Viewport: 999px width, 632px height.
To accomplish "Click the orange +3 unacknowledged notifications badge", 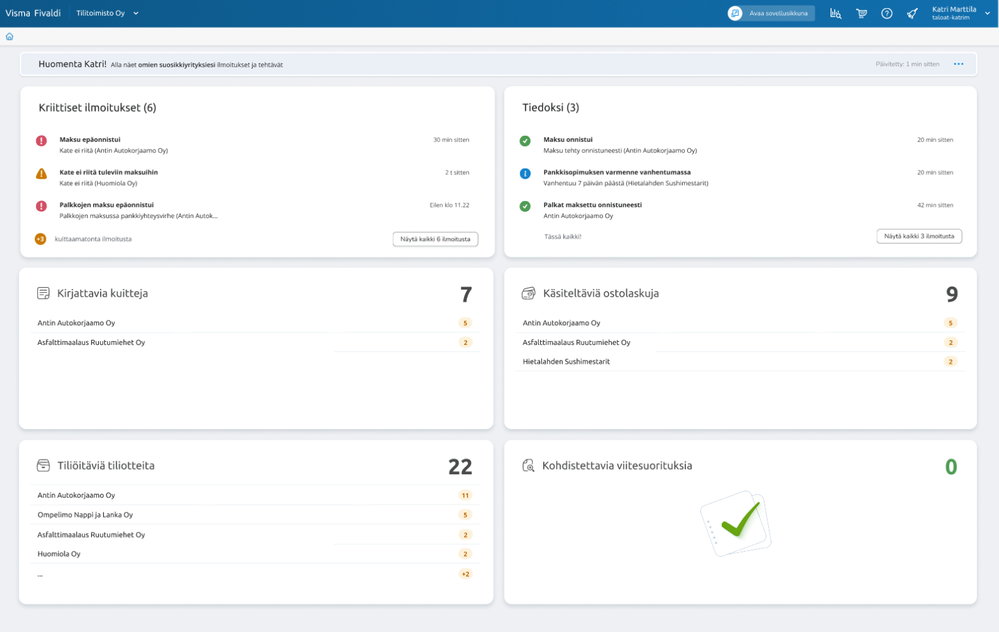I will 40,239.
